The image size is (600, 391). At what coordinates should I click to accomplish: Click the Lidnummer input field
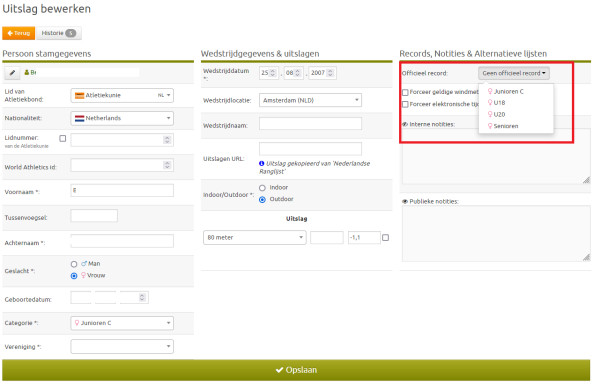[x=122, y=140]
